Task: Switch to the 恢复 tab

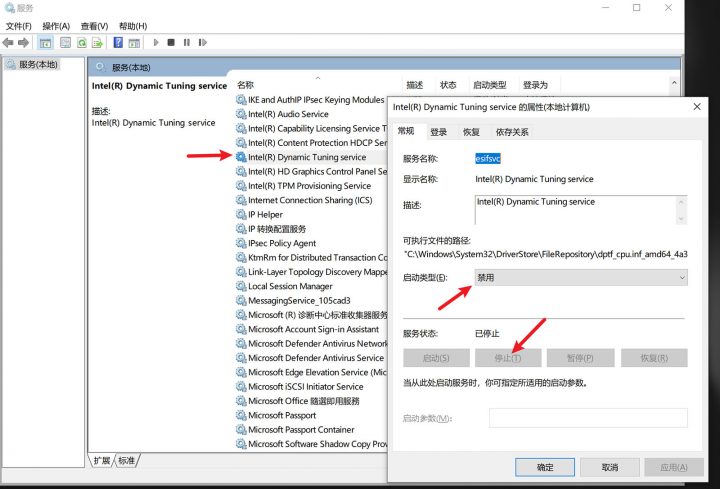Action: (x=471, y=132)
